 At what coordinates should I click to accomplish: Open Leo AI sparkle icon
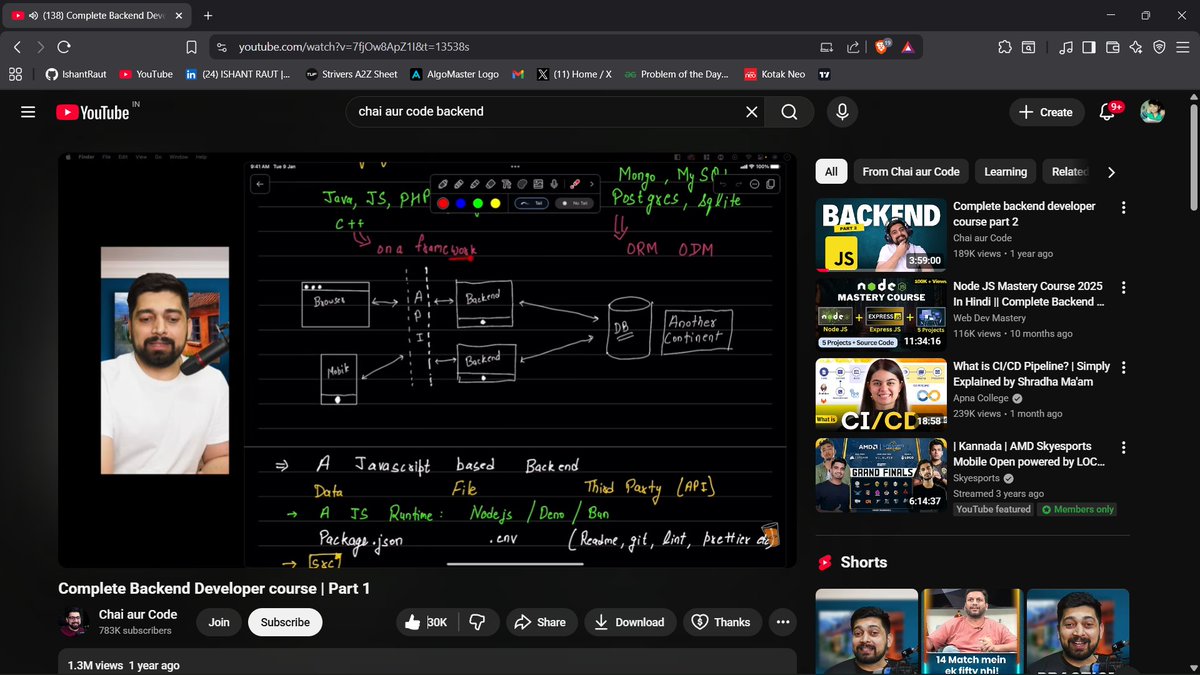pos(1136,47)
